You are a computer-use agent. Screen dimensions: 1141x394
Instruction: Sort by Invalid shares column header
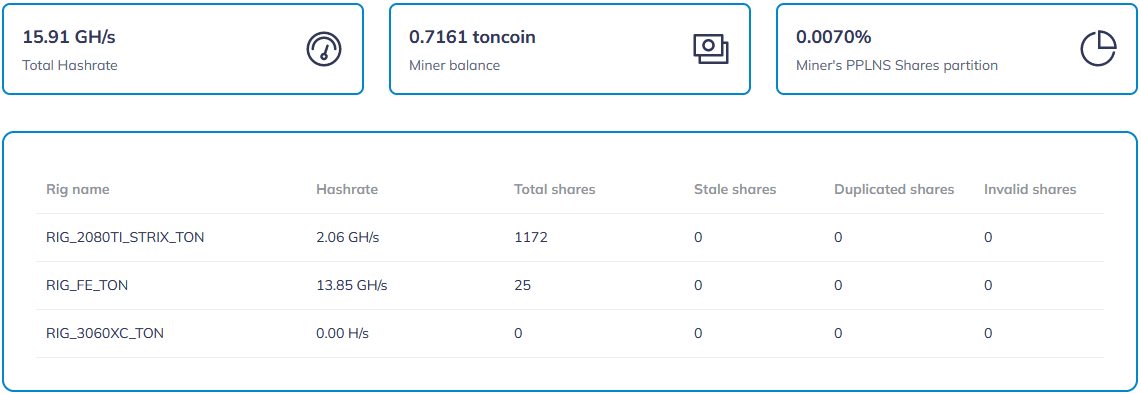point(1030,189)
